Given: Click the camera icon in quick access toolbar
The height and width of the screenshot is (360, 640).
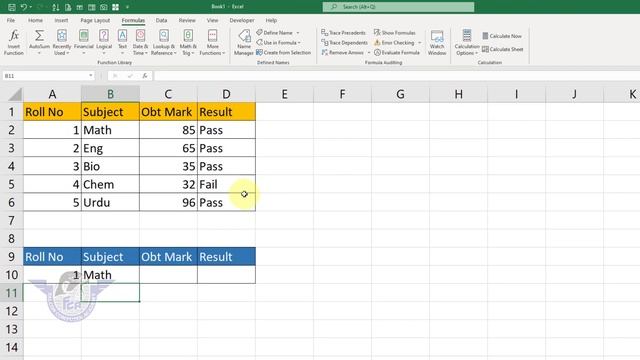Looking at the screenshot, I should point(104,7).
